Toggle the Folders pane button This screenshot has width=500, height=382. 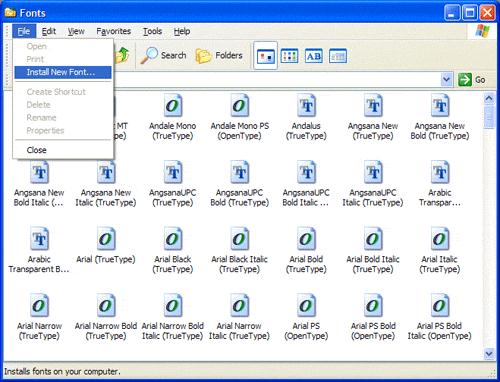[x=219, y=55]
